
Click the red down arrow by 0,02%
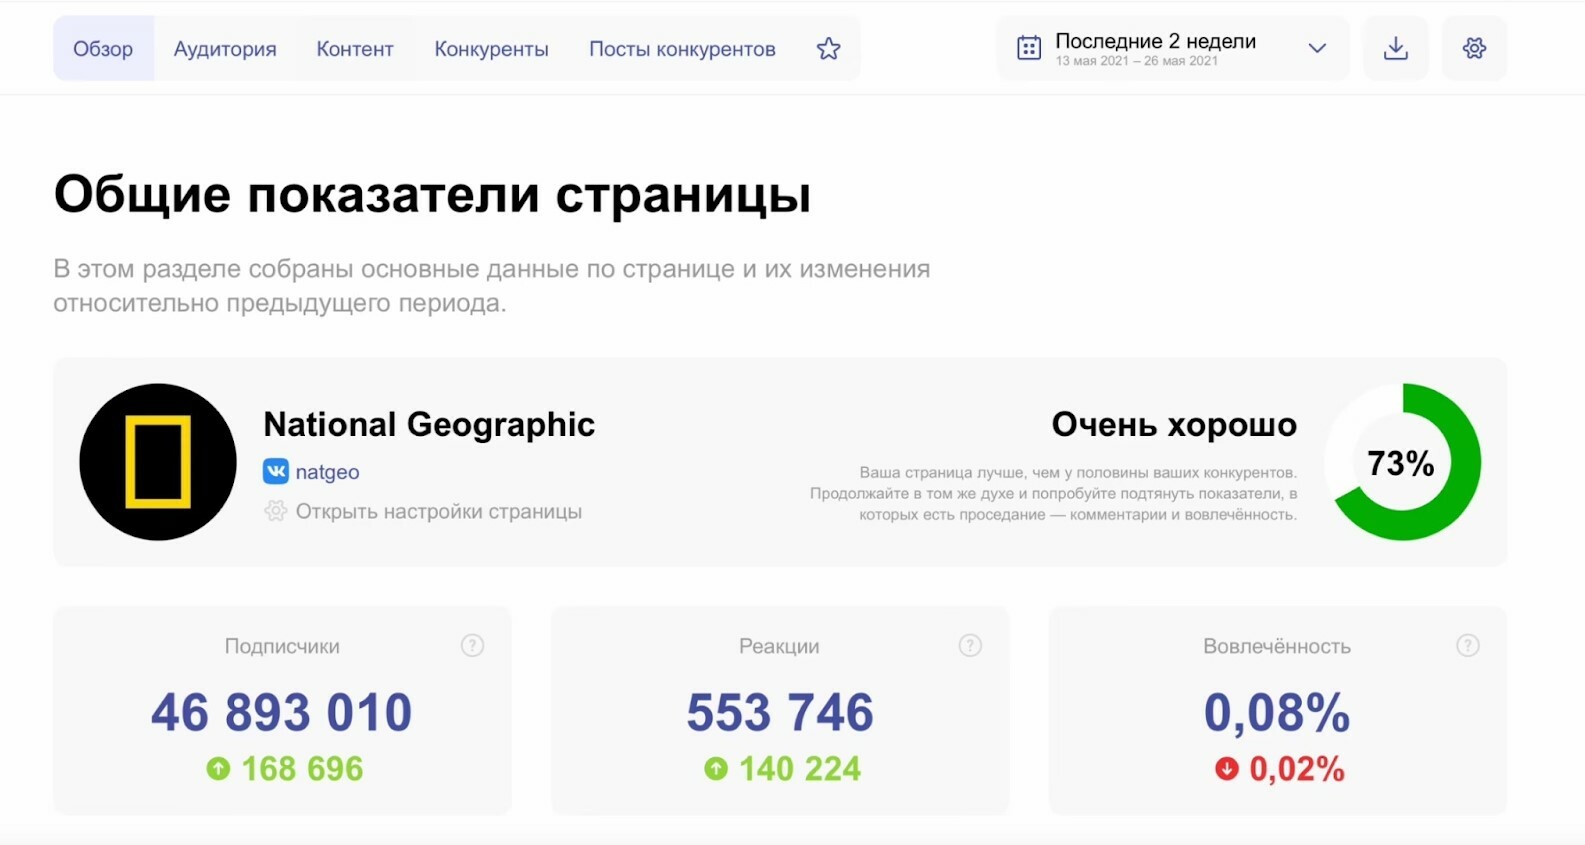(x=1227, y=769)
